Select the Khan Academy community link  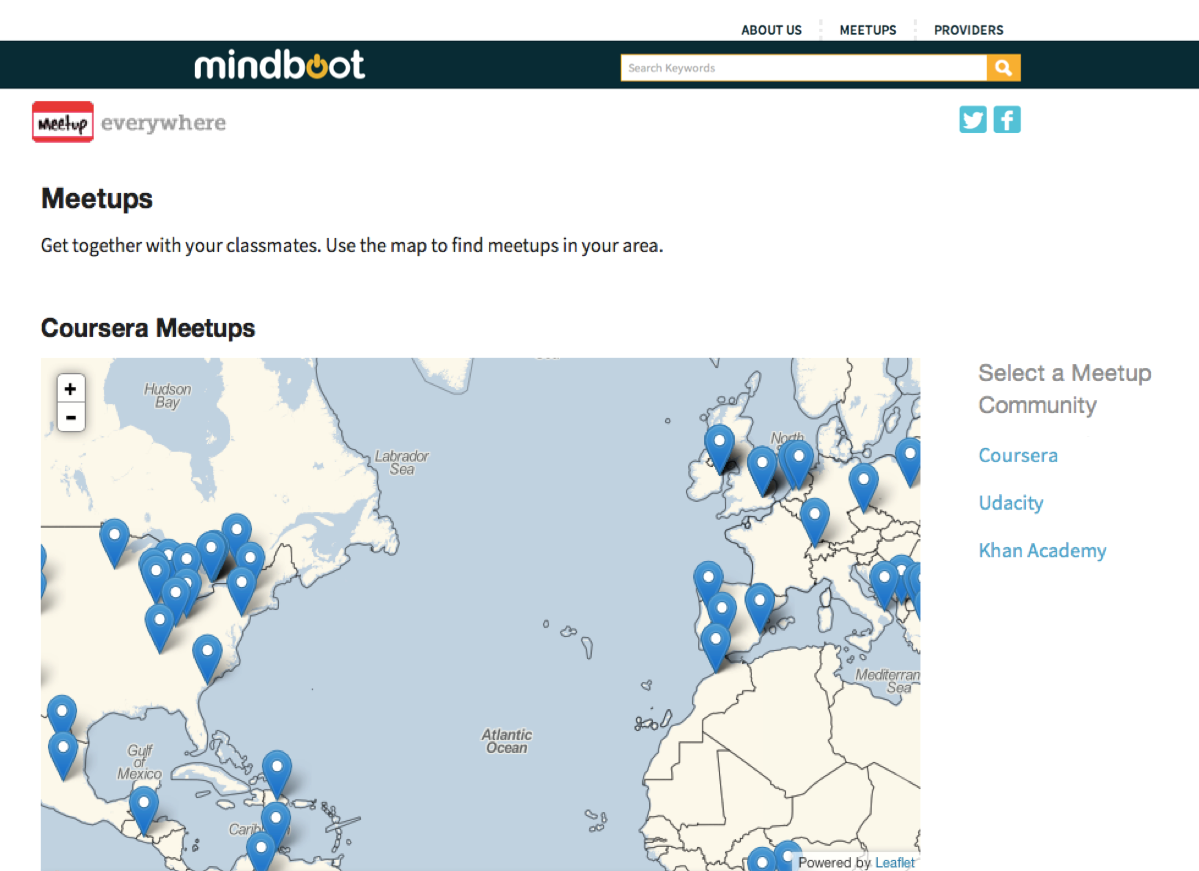(x=1042, y=551)
